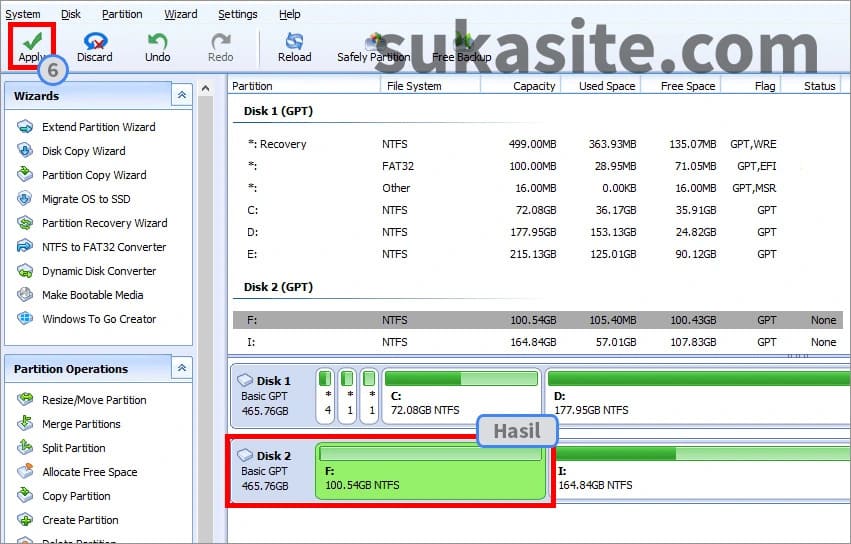
Task: Open the Settings menu
Action: pos(238,14)
